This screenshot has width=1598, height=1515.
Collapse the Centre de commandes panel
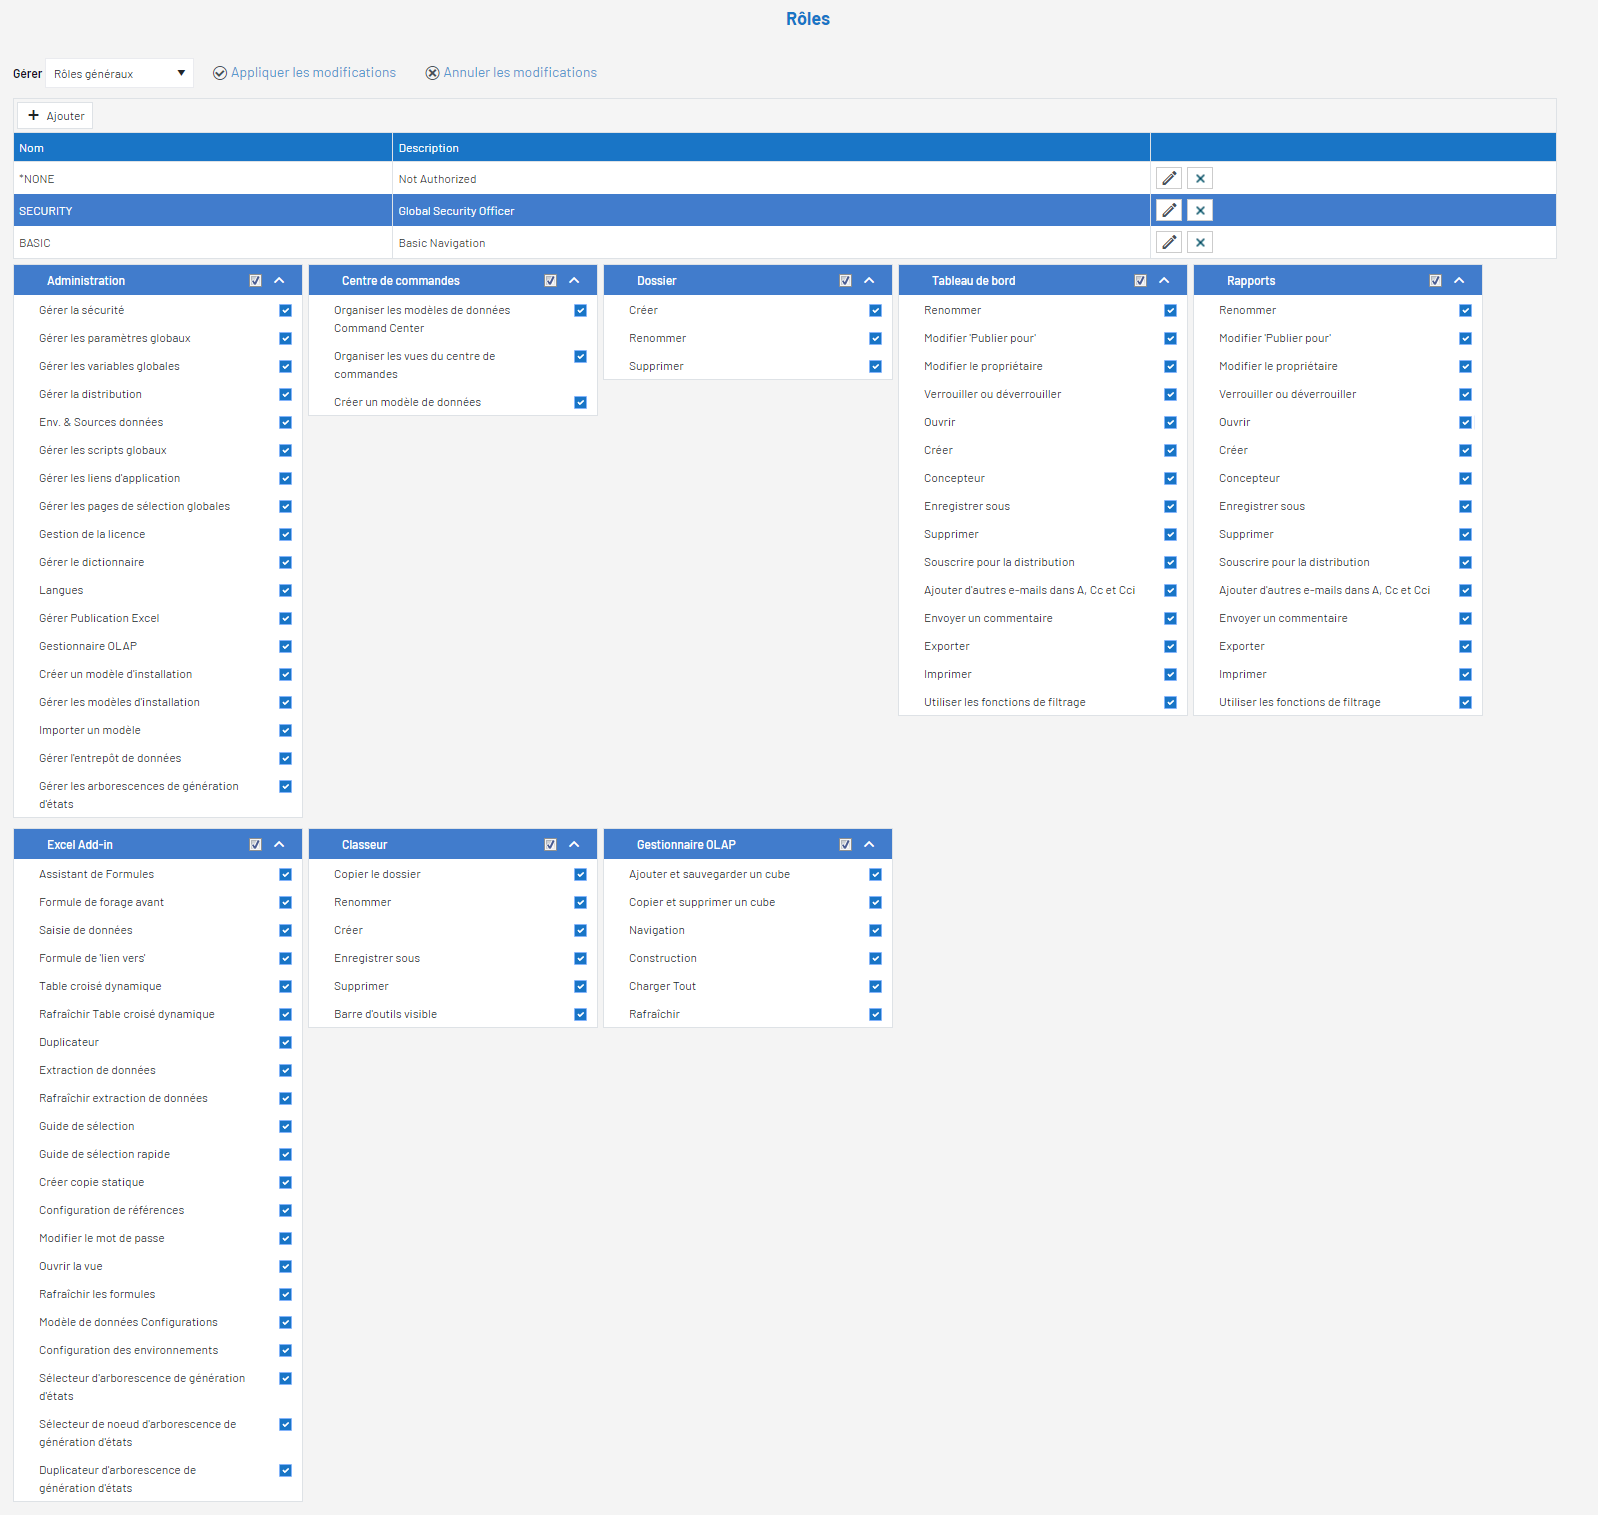click(x=574, y=281)
